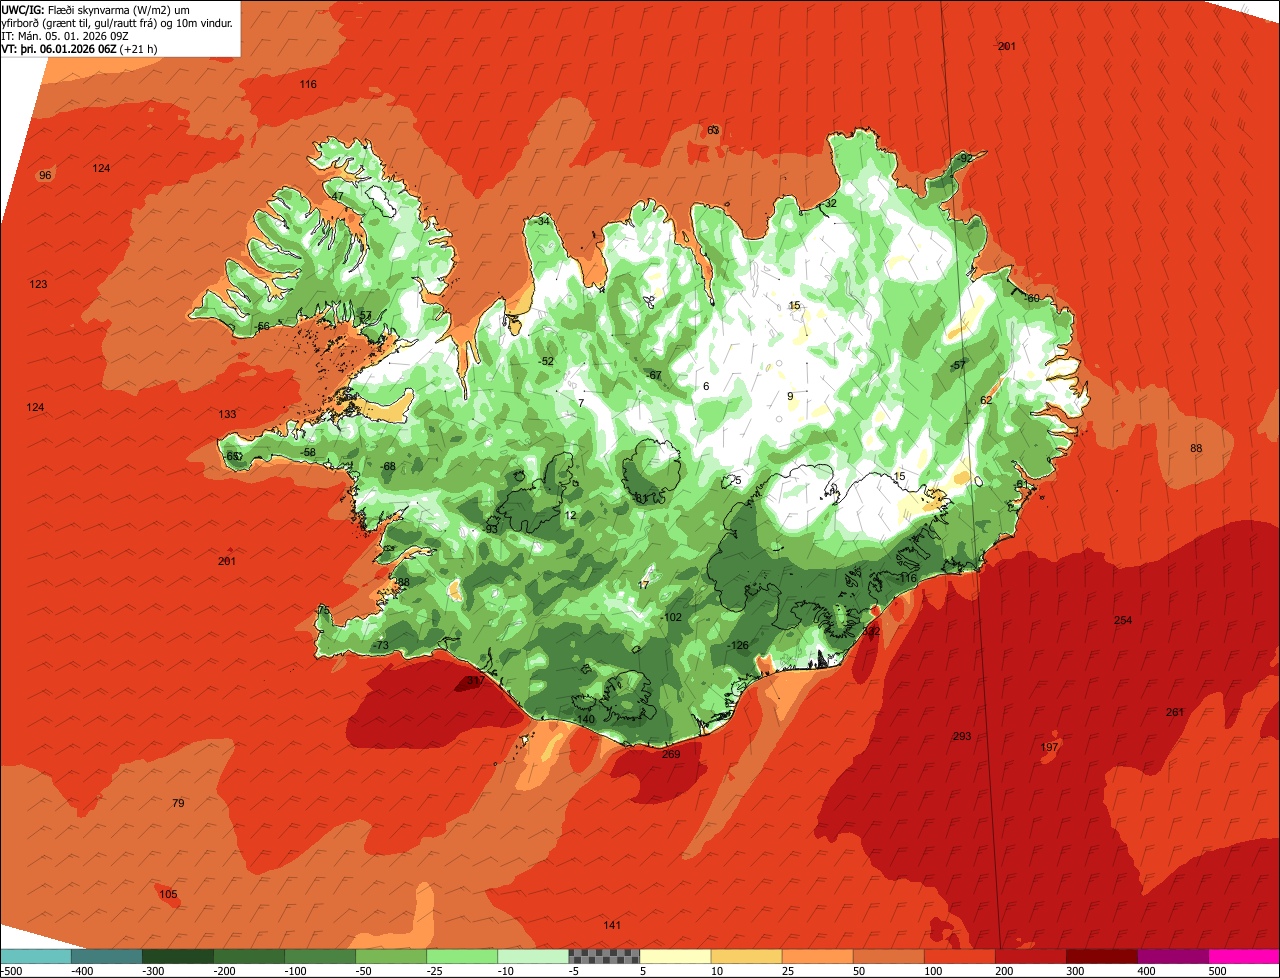The image size is (1280, 978).
Task: Pick the light orange 25 to 50 swatch
Action: point(817,957)
